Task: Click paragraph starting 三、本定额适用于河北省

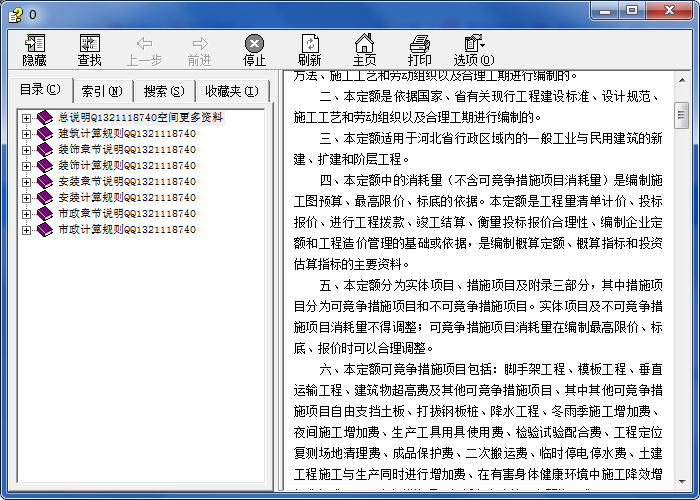Action: [478, 149]
